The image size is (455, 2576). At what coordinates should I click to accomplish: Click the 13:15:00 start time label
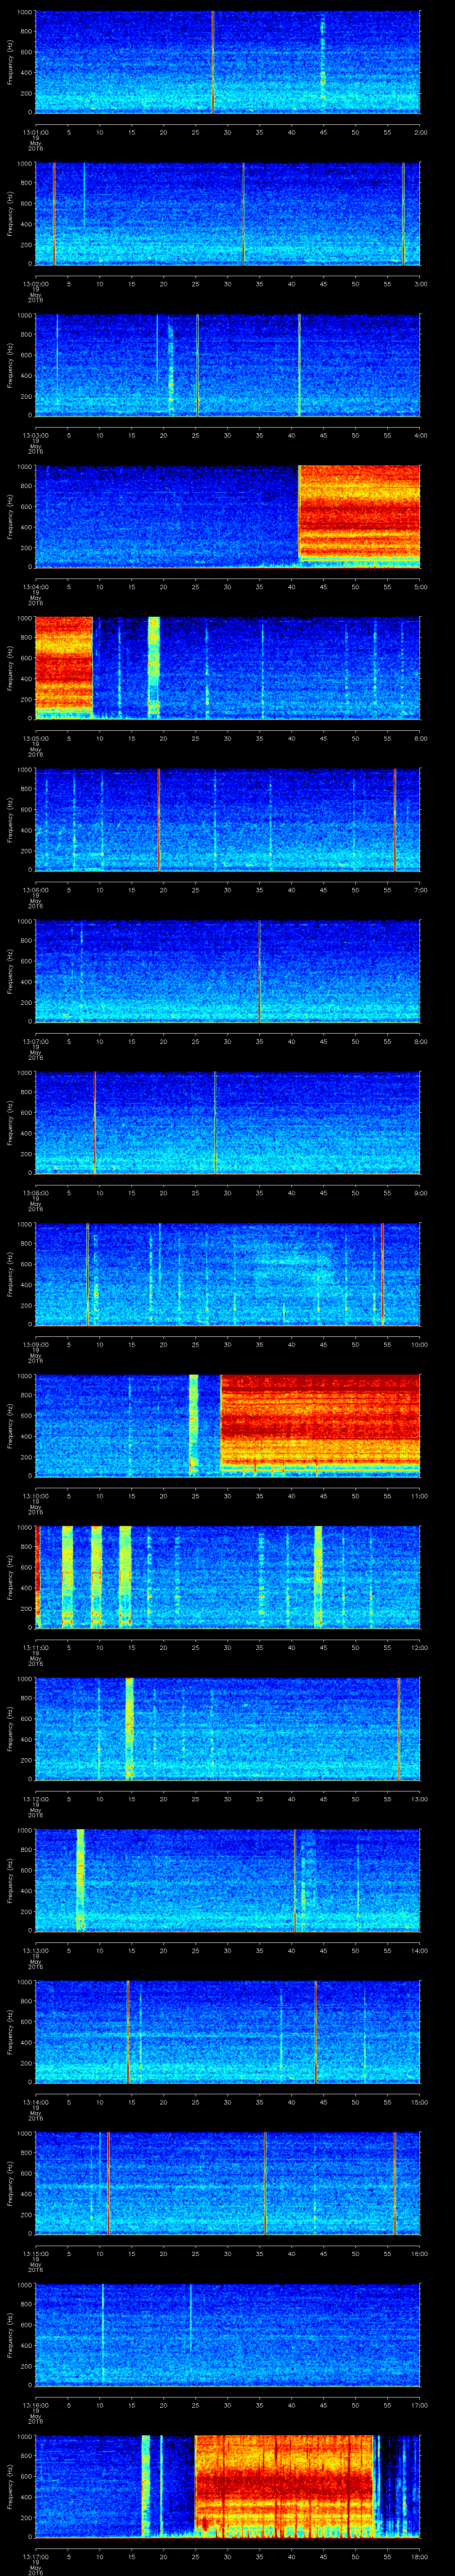[x=36, y=2254]
